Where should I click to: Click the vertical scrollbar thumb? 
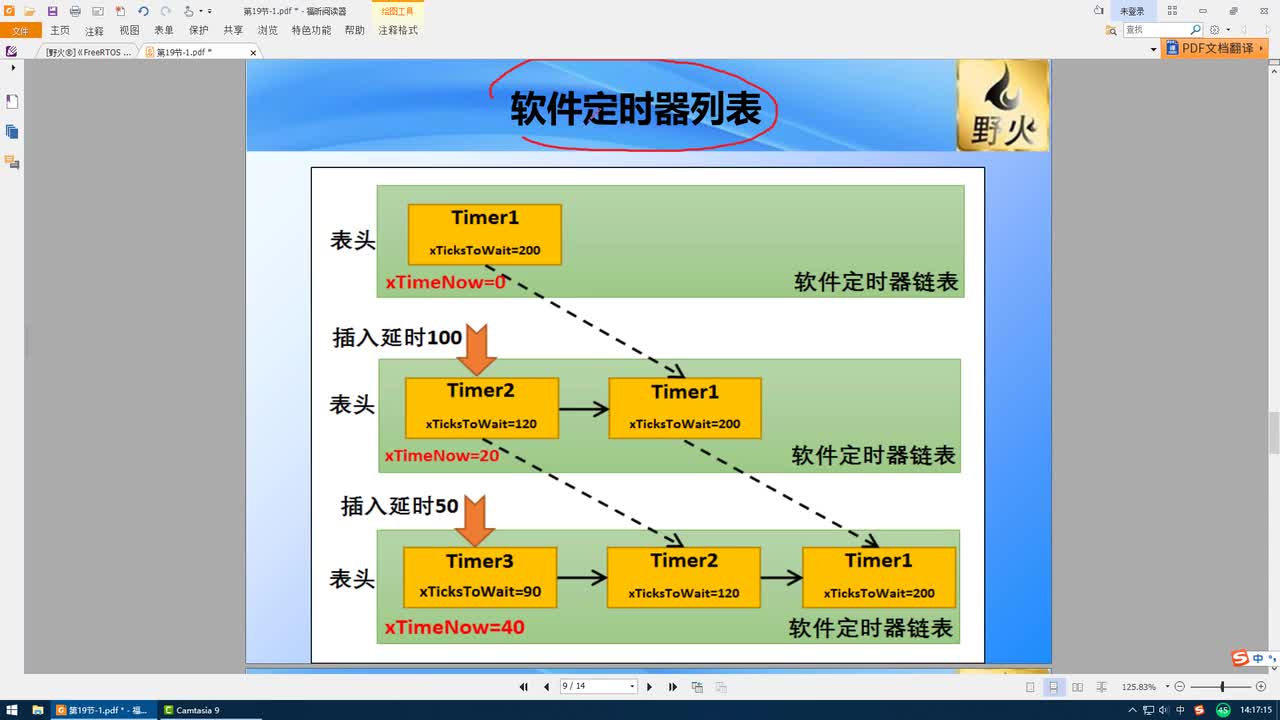click(x=1274, y=432)
